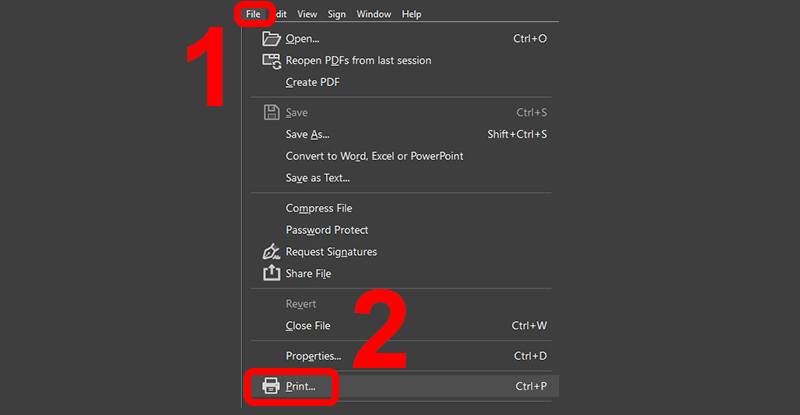The image size is (800, 415).
Task: Click the Share File upload icon
Action: click(270, 273)
